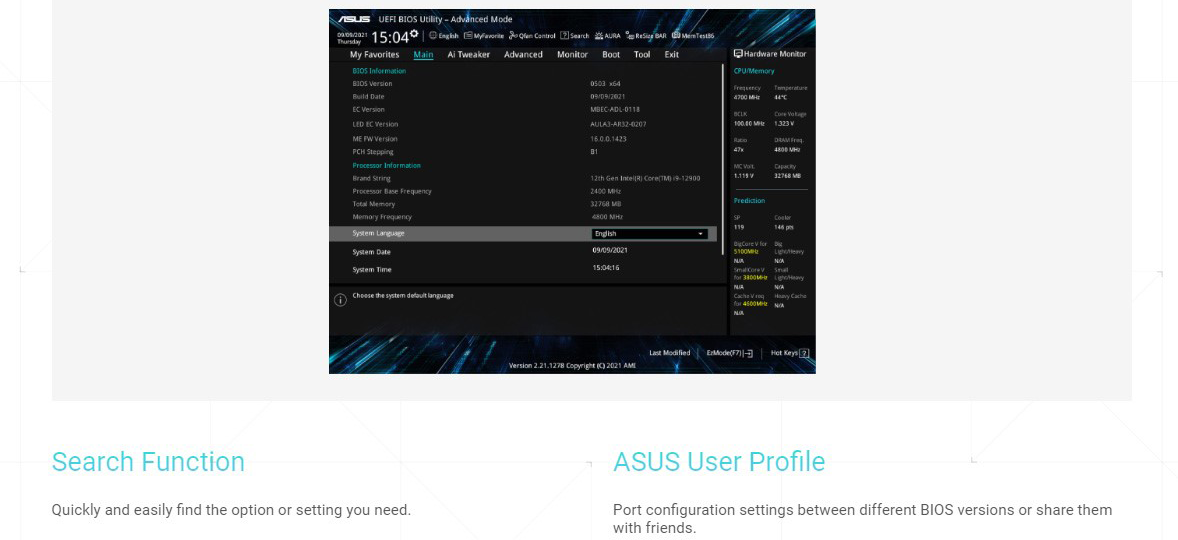Screen dimensions: 1178x540
Task: Click the BIOS Version value 0503 x64
Action: (606, 84)
